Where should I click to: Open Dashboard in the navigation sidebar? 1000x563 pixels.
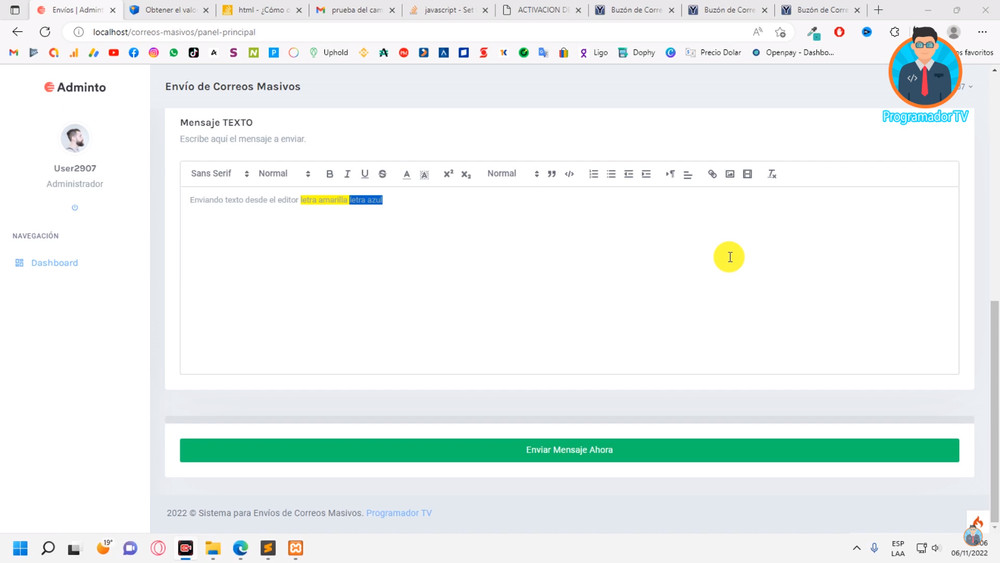[54, 263]
